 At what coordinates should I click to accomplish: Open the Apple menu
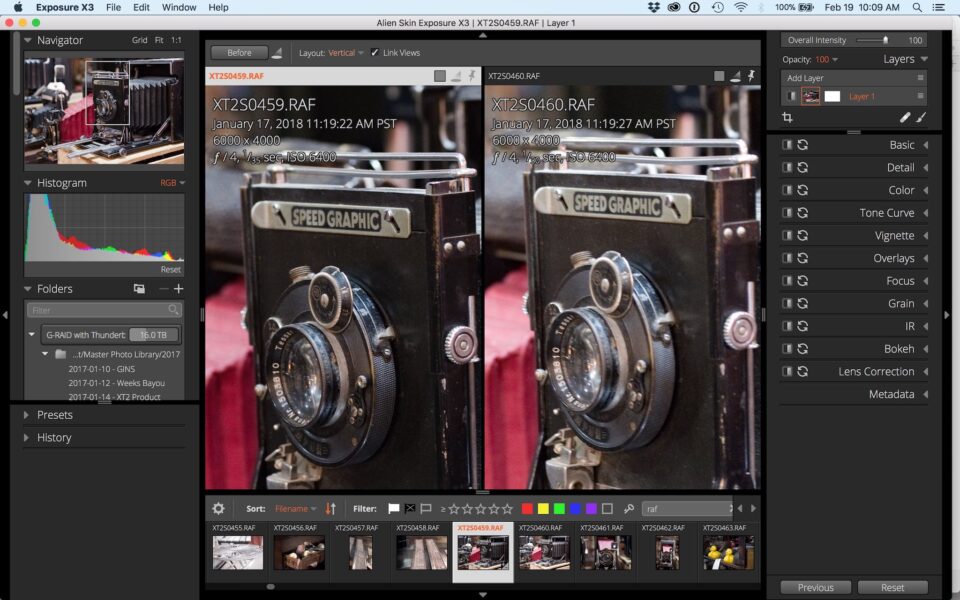tap(18, 7)
